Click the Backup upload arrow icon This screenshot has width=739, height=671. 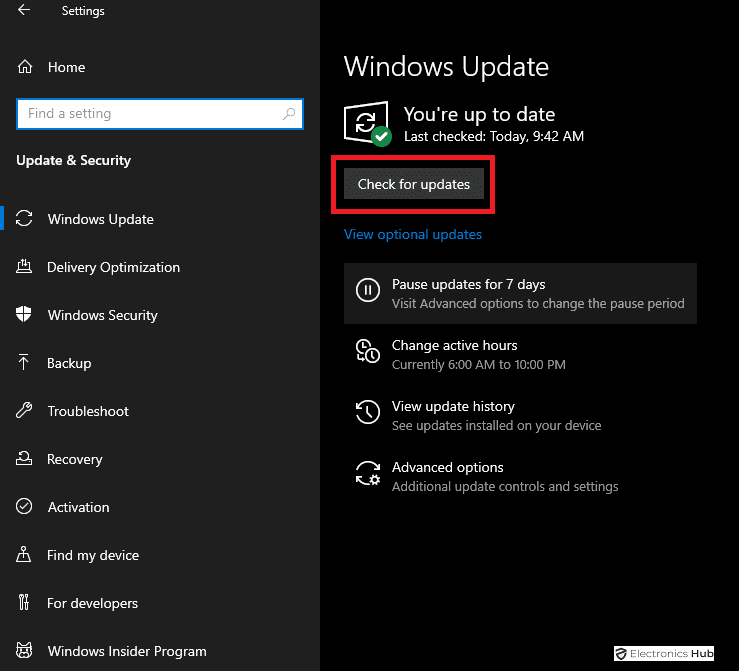click(x=25, y=363)
